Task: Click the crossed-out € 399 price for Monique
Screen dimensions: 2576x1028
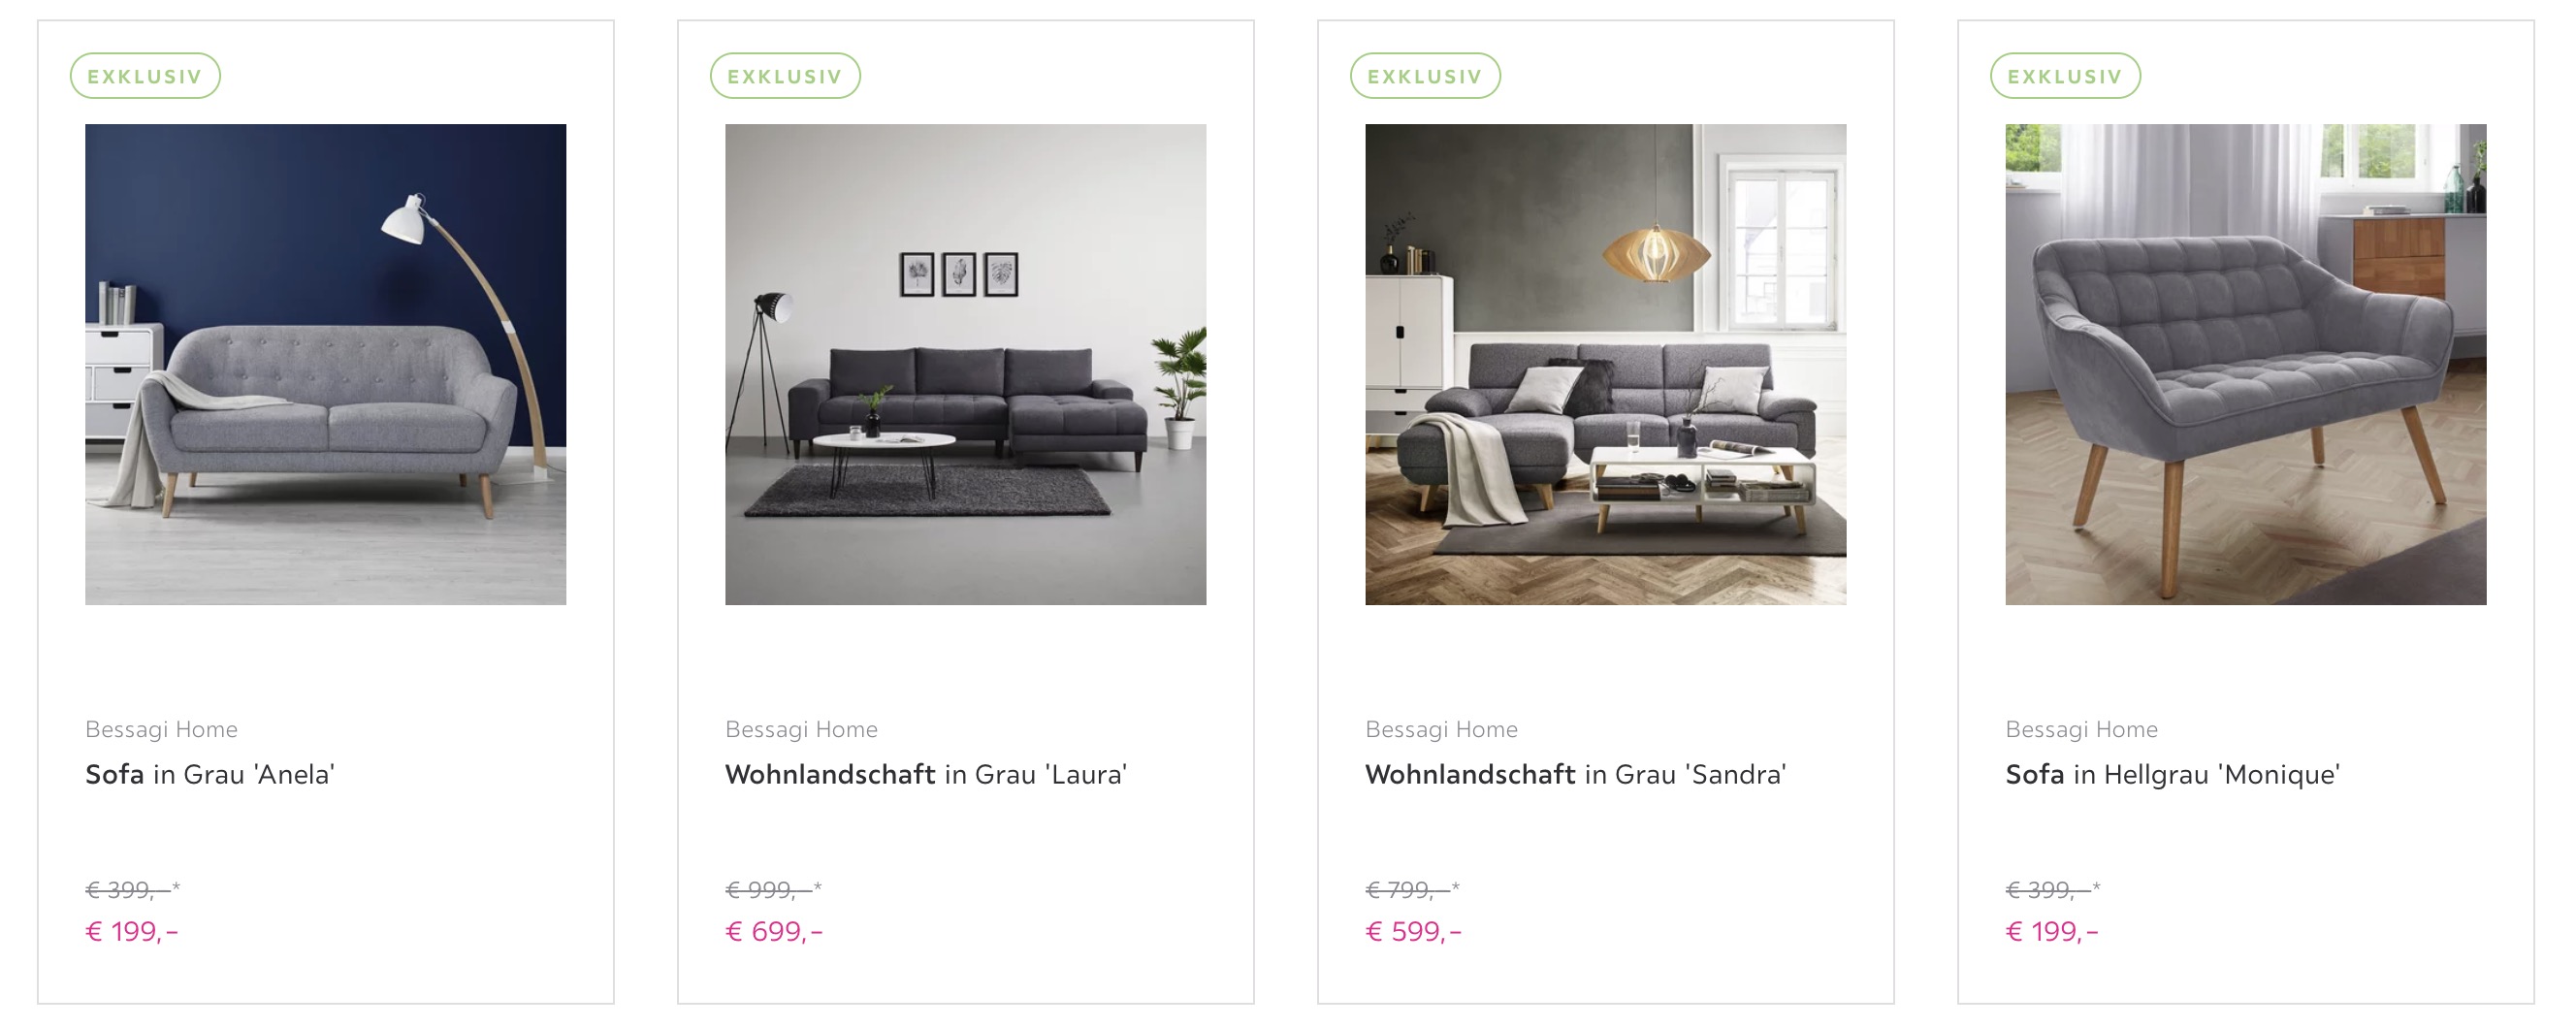Action: point(2052,889)
